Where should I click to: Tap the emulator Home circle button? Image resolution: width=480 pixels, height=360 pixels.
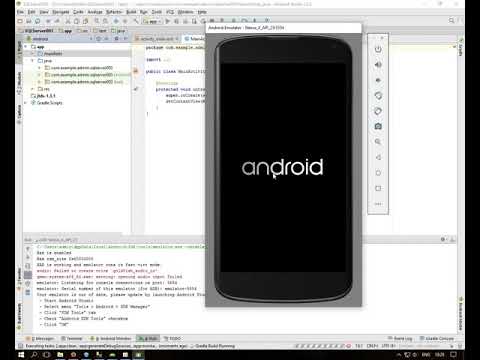(378, 173)
